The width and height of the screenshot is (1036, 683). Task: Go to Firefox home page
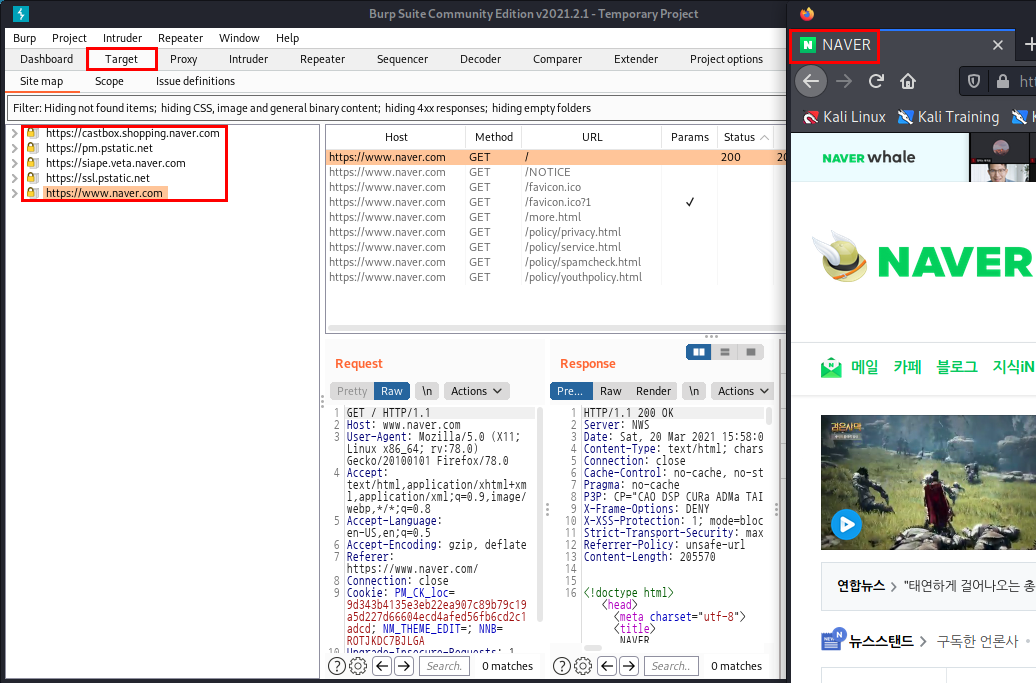coord(908,81)
